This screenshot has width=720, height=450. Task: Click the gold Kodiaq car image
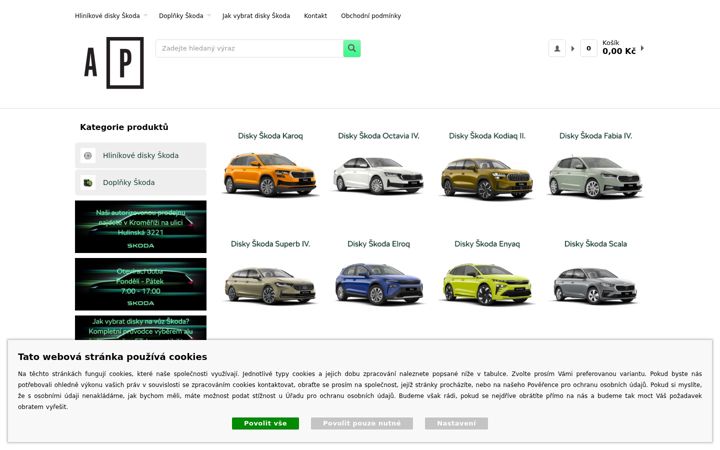(x=487, y=178)
